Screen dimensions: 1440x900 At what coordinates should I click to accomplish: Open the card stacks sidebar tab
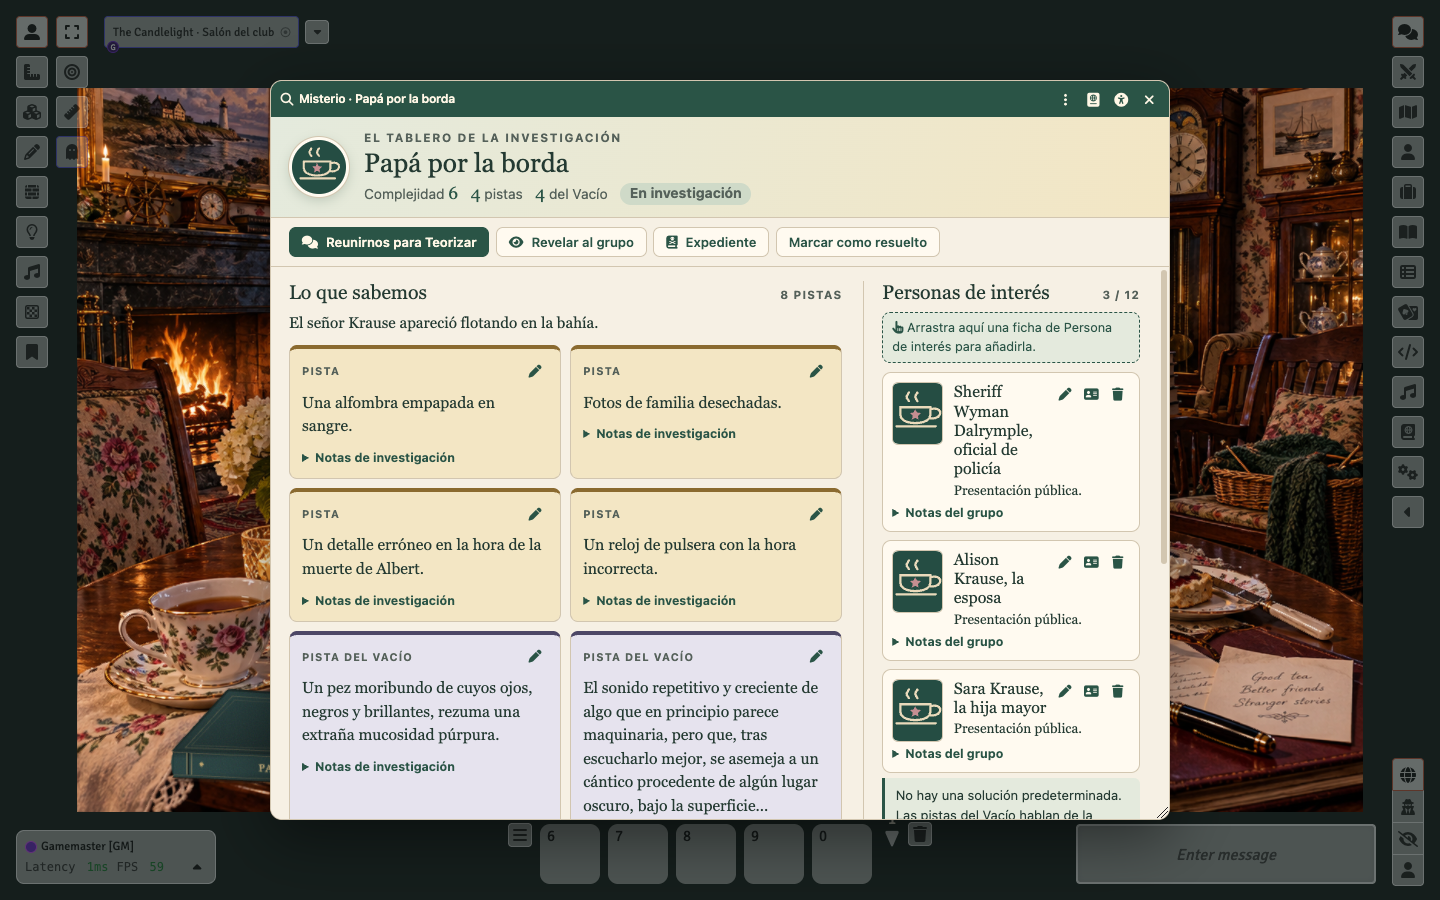(1408, 312)
